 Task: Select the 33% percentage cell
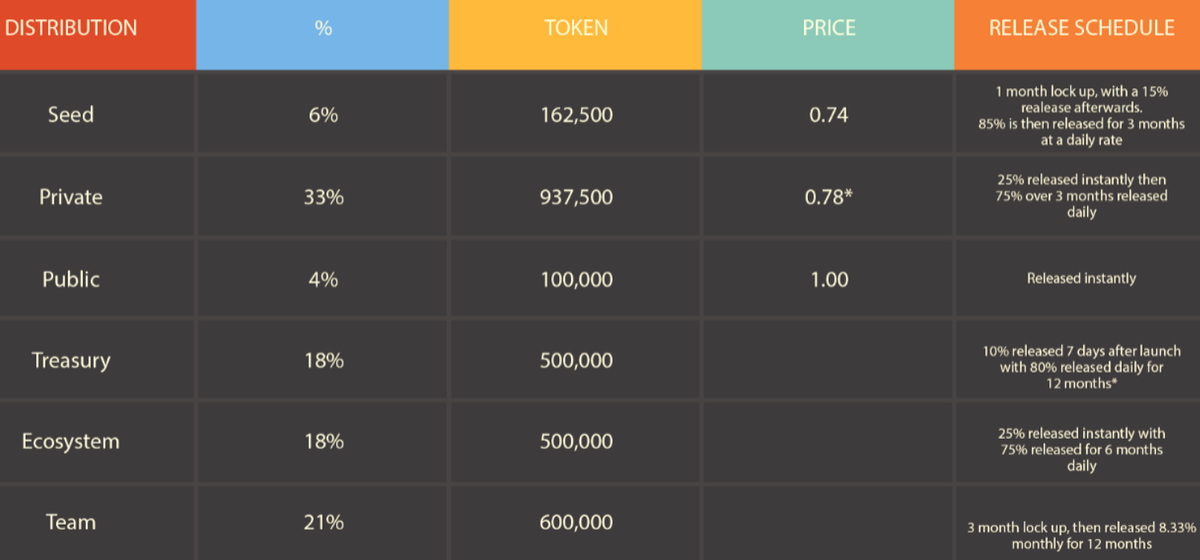tap(323, 198)
